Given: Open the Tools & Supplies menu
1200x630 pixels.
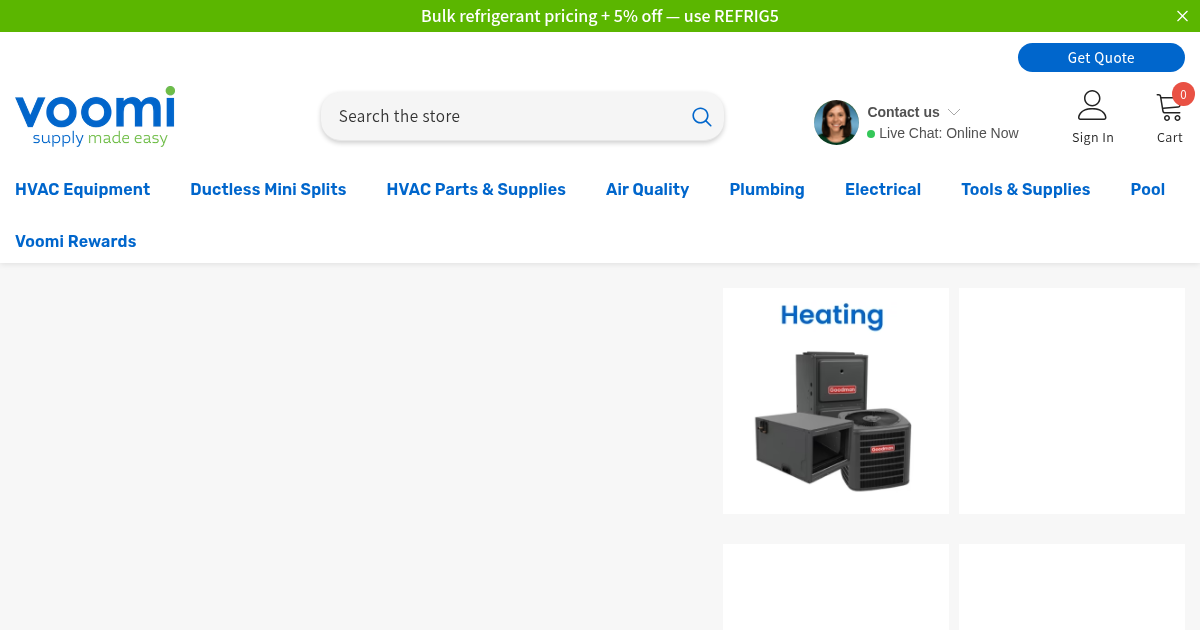Looking at the screenshot, I should click(1026, 189).
